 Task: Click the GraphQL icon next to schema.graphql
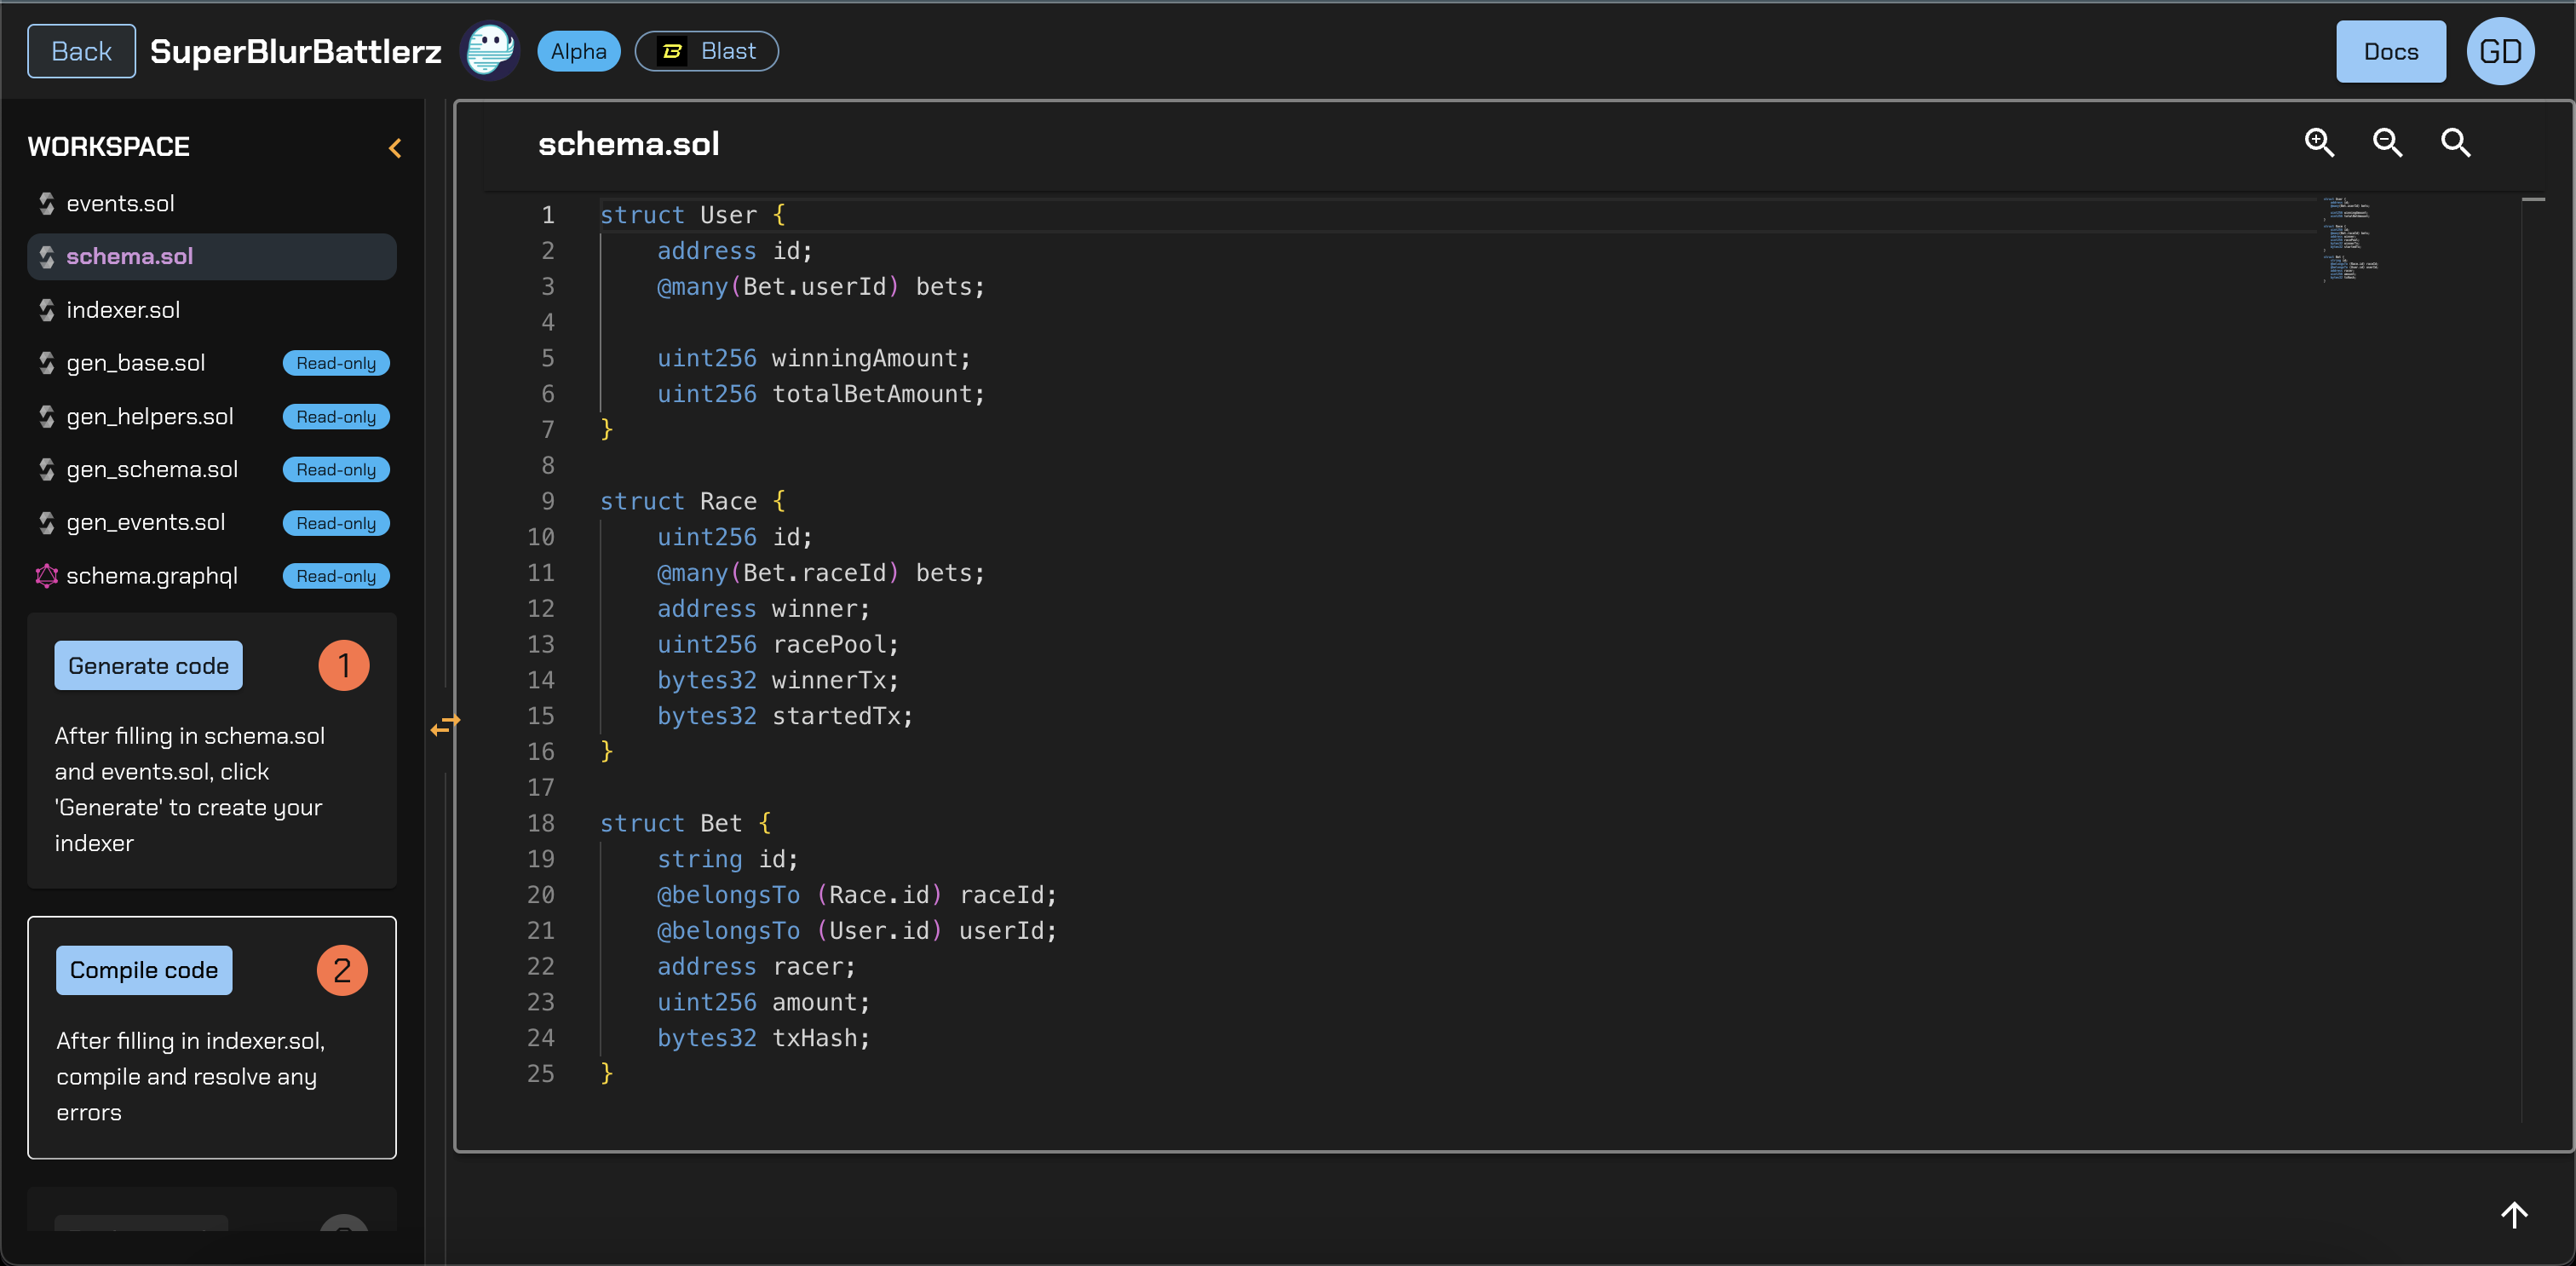(x=46, y=576)
